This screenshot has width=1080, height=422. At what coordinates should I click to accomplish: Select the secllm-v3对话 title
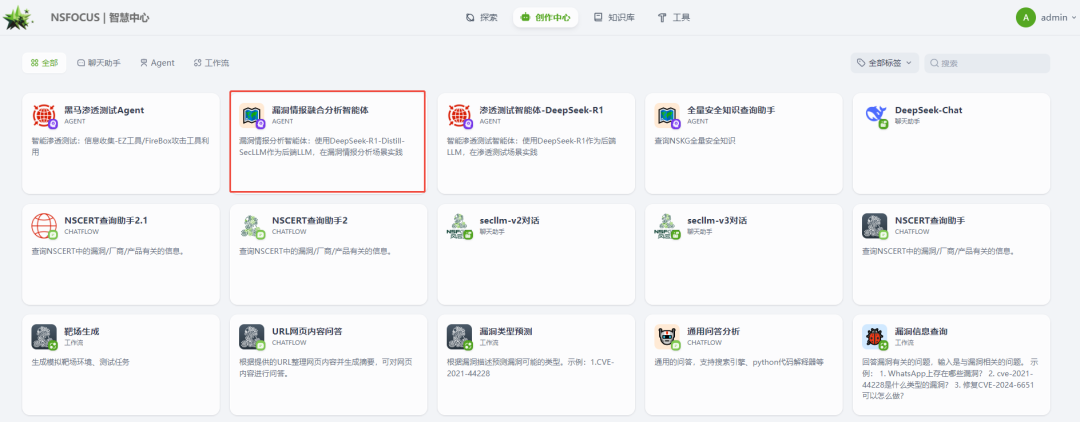point(717,220)
